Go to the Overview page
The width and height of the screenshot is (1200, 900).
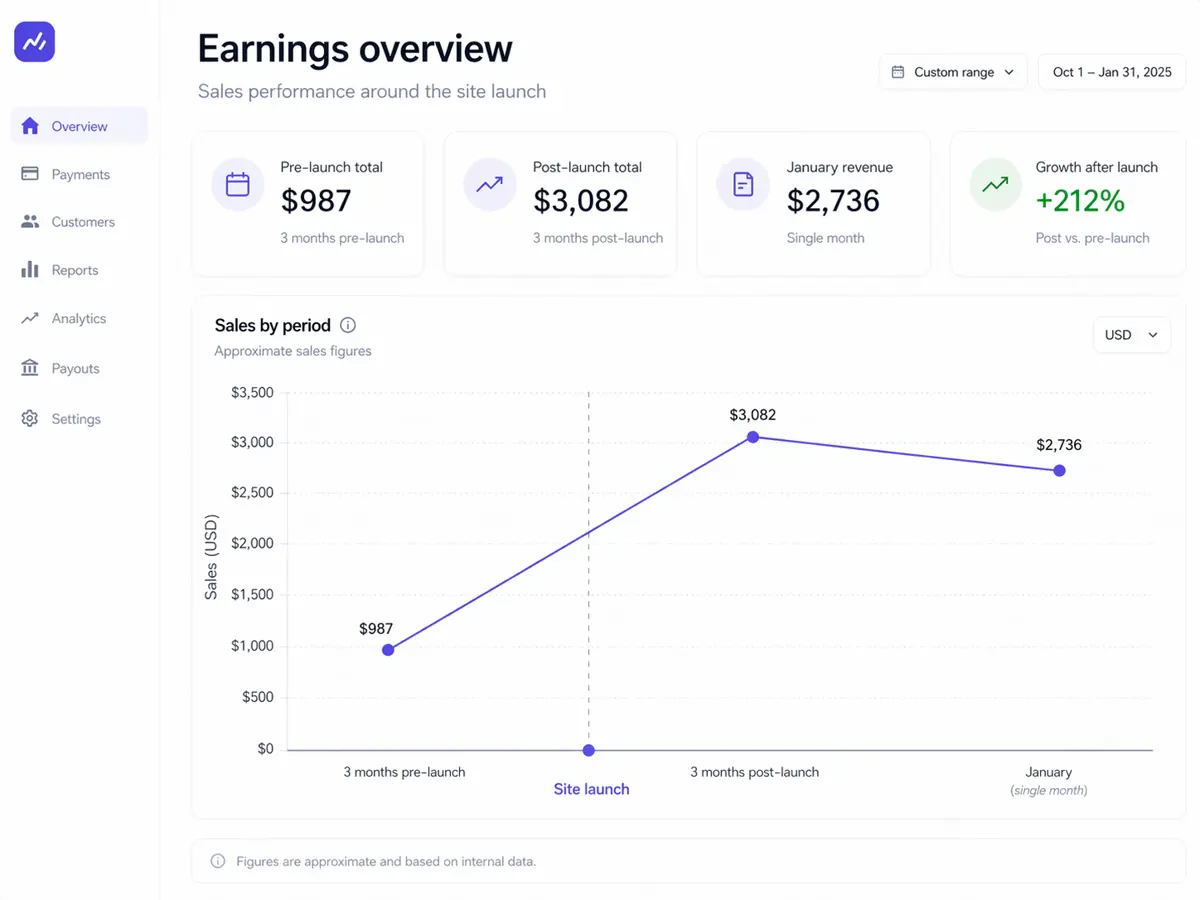point(79,126)
